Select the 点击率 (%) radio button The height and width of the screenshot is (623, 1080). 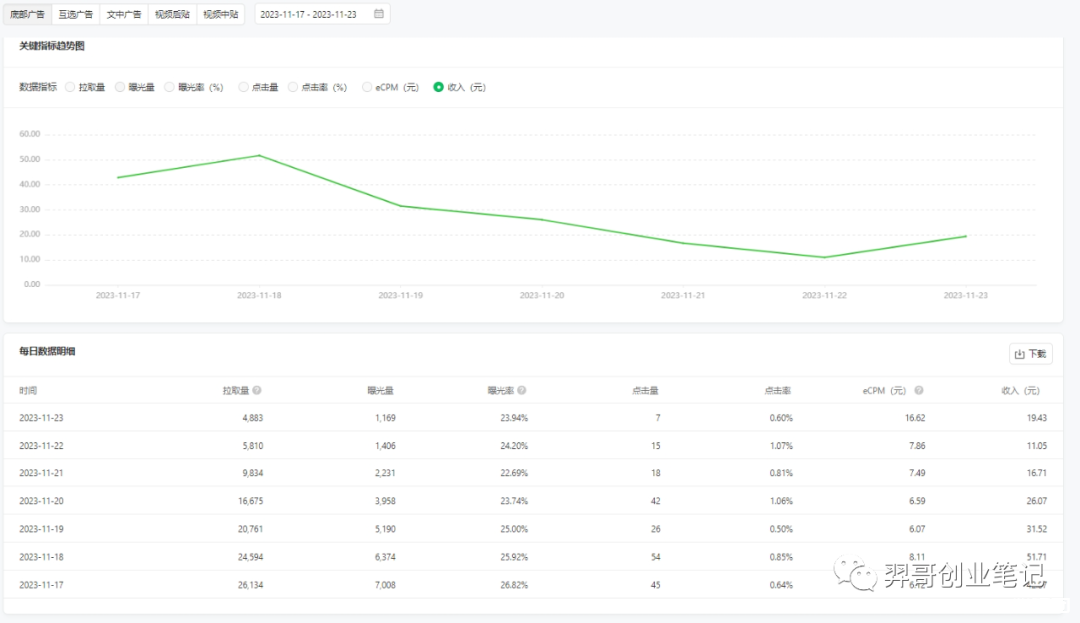click(x=293, y=87)
